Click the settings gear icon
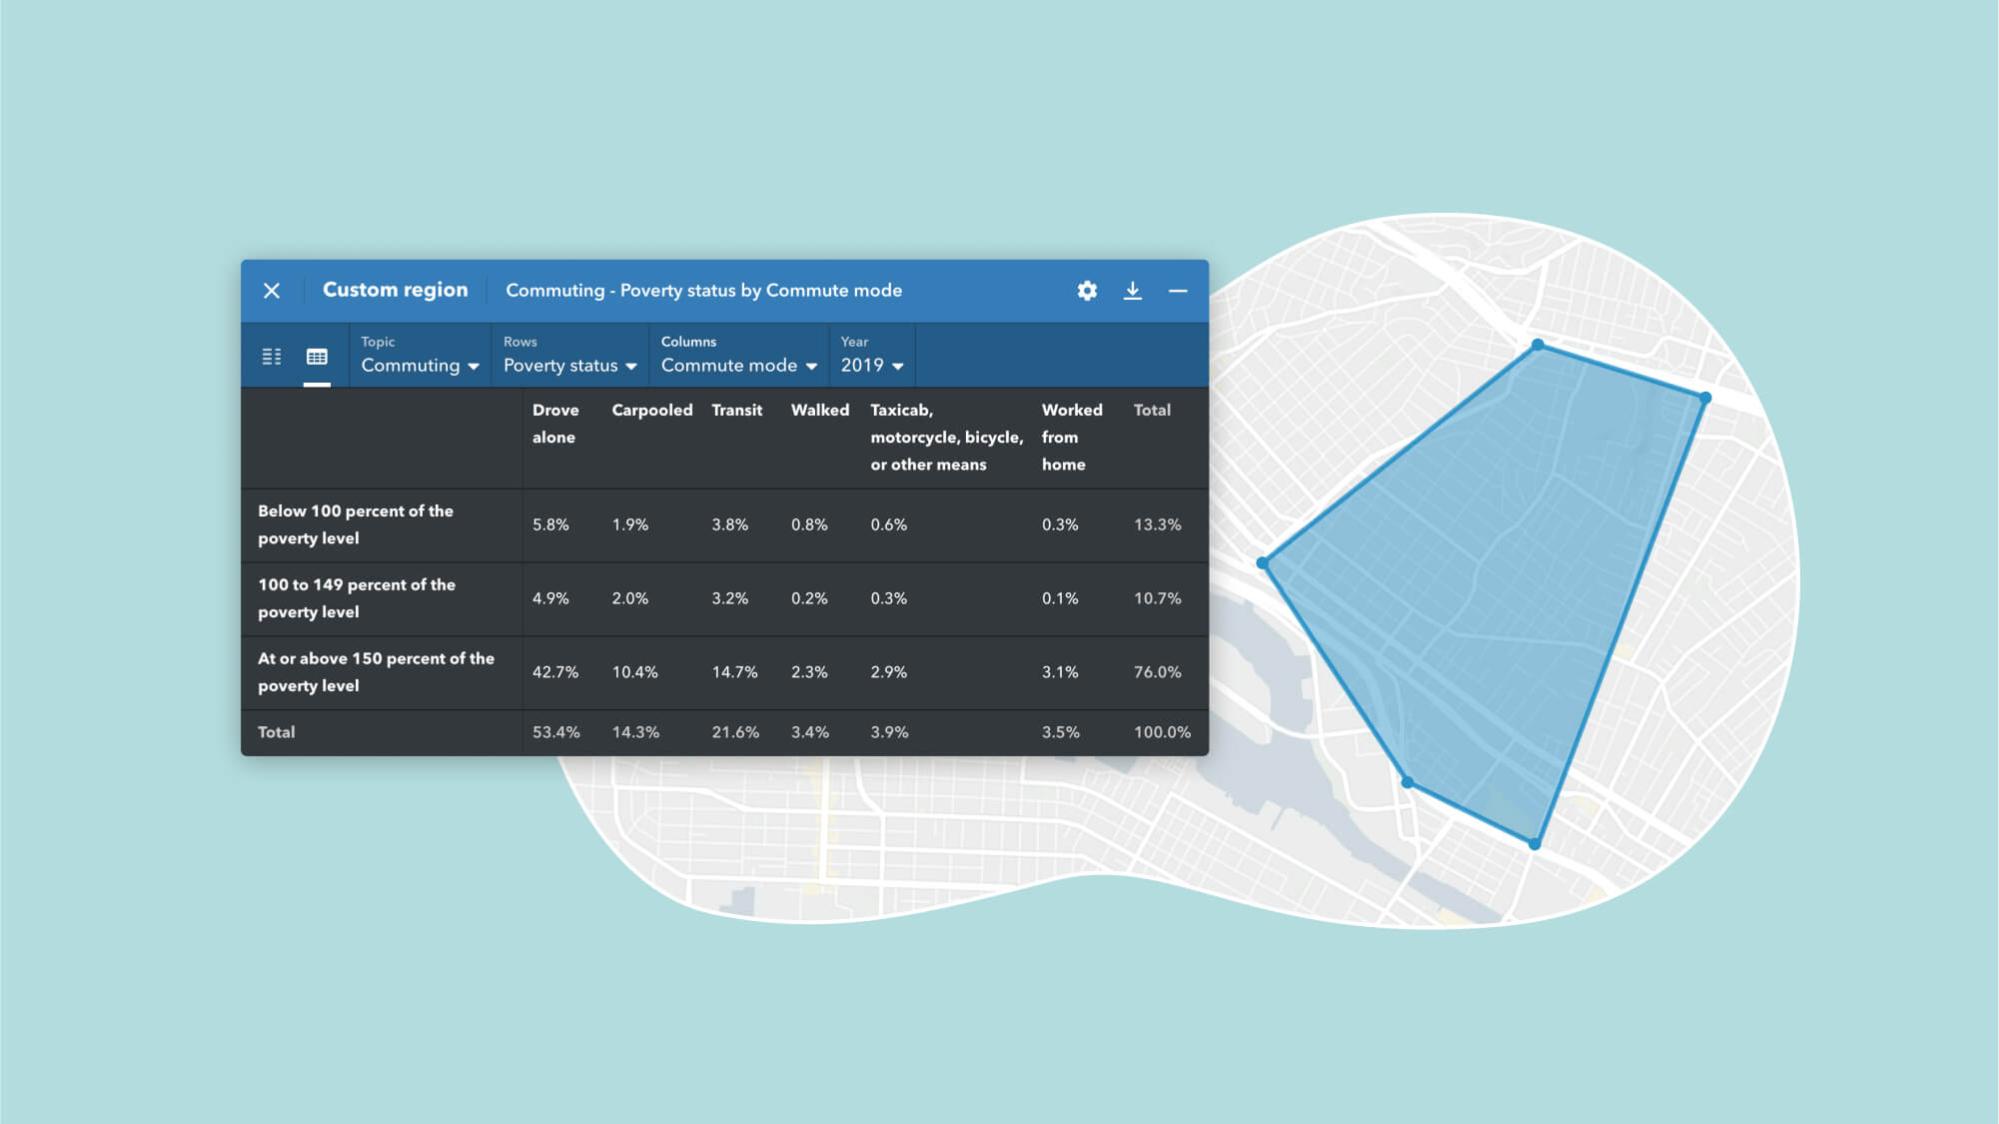Viewport: 1999px width, 1124px height. pyautogui.click(x=1087, y=291)
